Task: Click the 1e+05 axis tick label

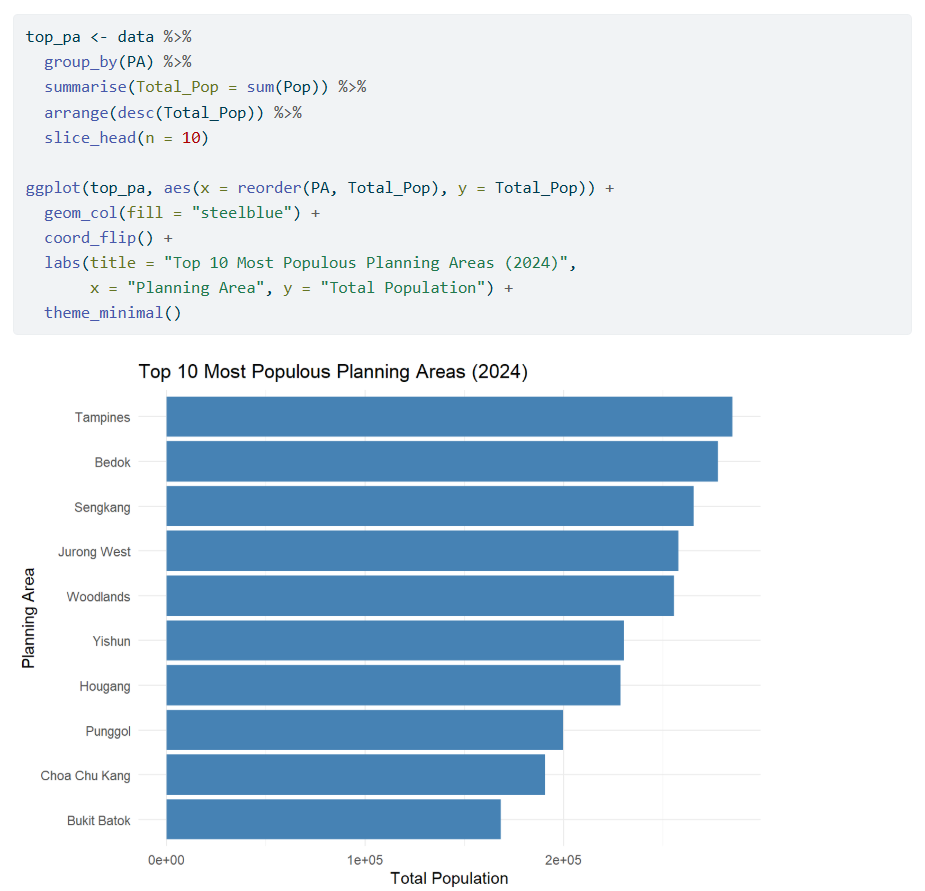Action: pyautogui.click(x=365, y=859)
